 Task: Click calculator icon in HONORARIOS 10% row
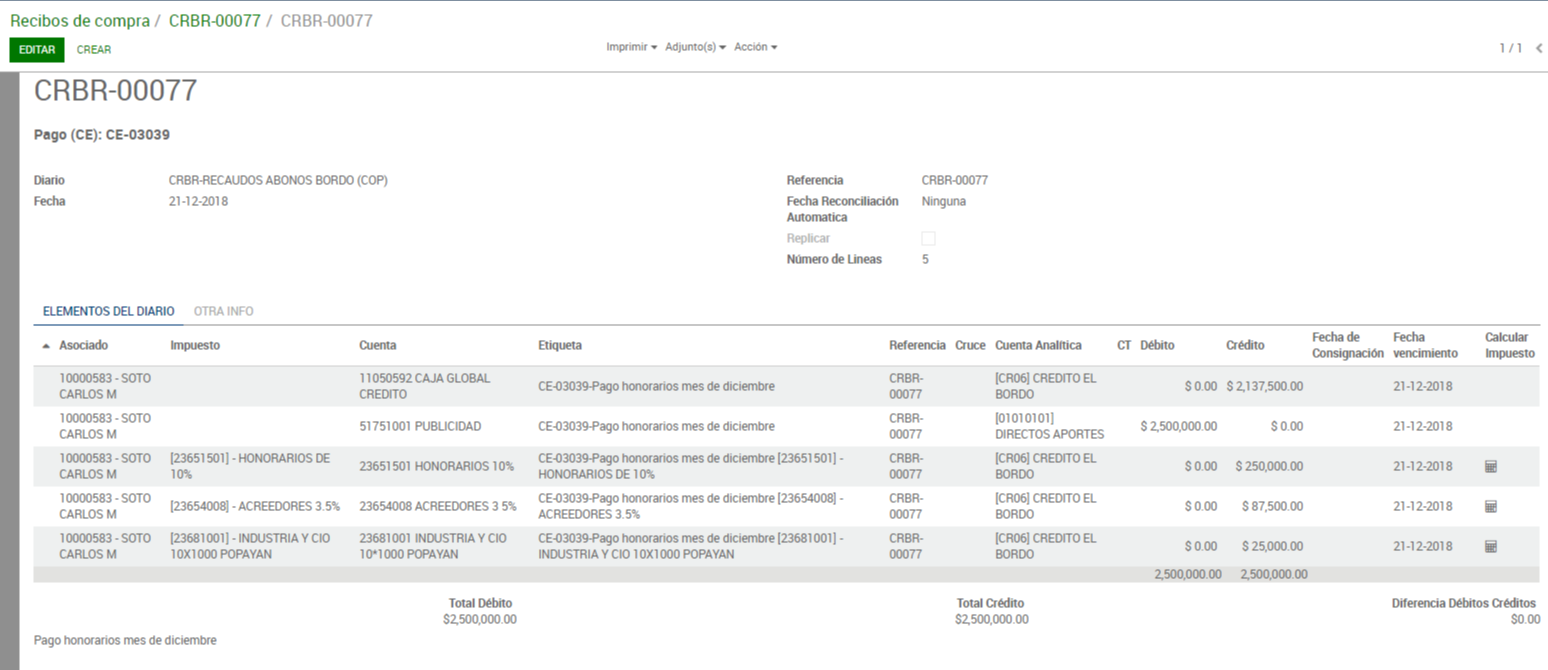(x=1490, y=467)
